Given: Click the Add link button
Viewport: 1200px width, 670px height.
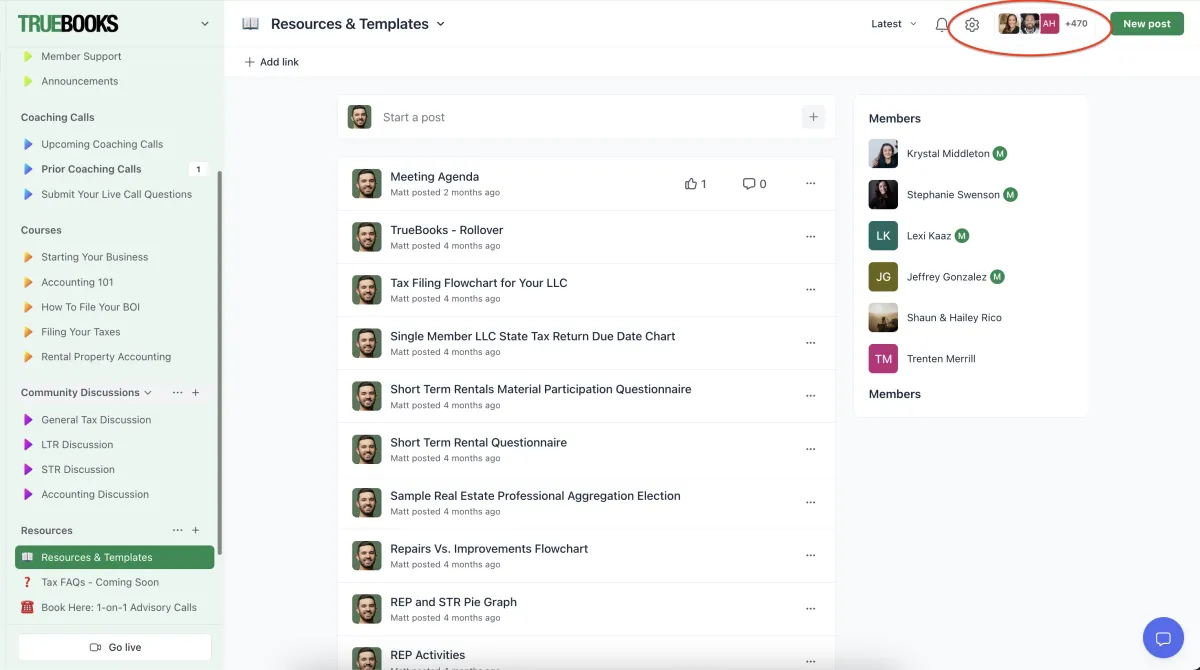Looking at the screenshot, I should point(272,62).
